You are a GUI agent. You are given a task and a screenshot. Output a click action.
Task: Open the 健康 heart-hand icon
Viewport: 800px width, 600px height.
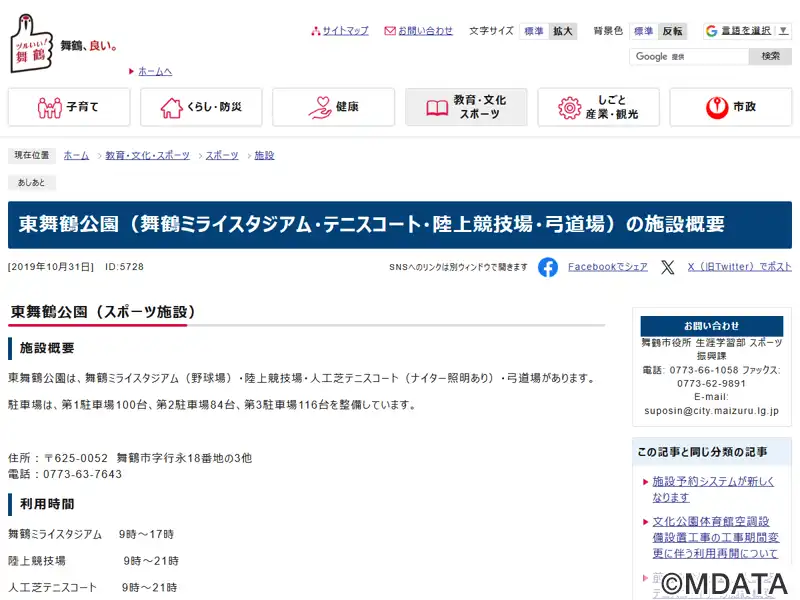click(x=320, y=107)
